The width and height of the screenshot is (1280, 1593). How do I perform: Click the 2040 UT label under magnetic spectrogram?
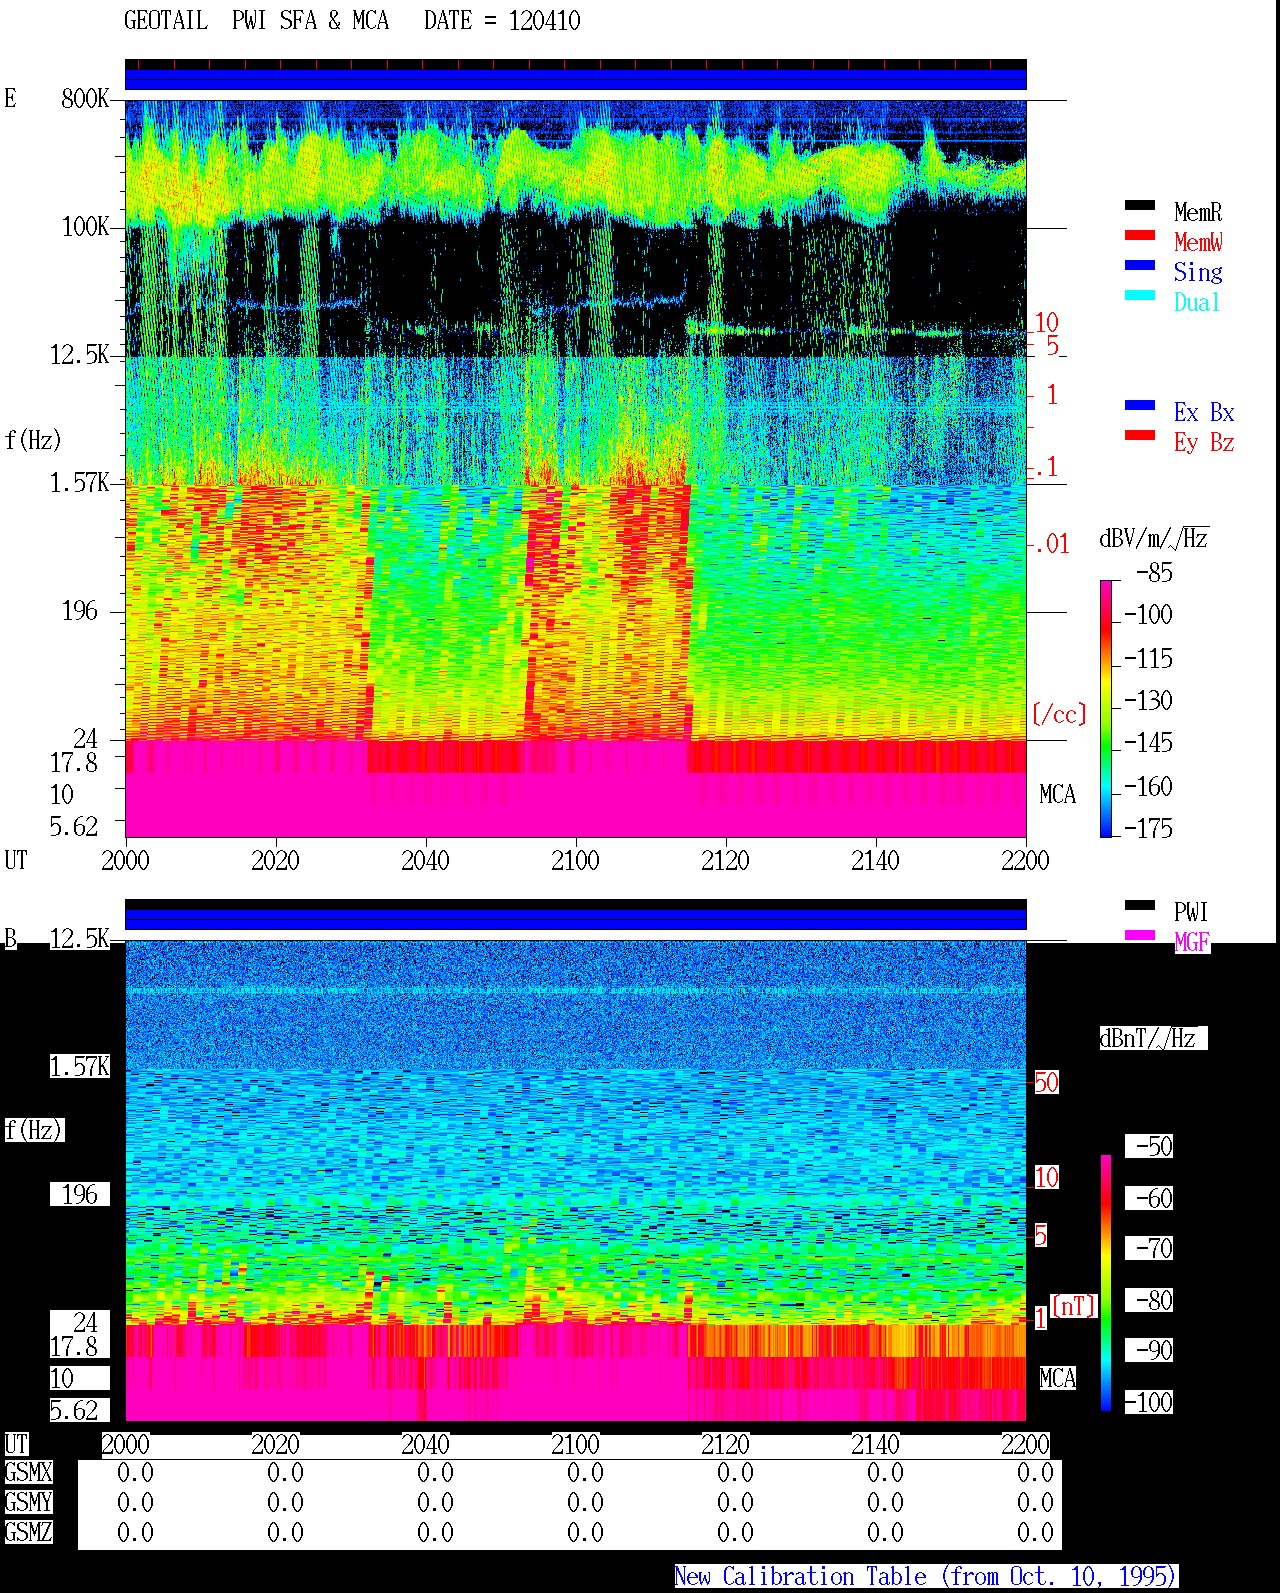click(x=425, y=1444)
